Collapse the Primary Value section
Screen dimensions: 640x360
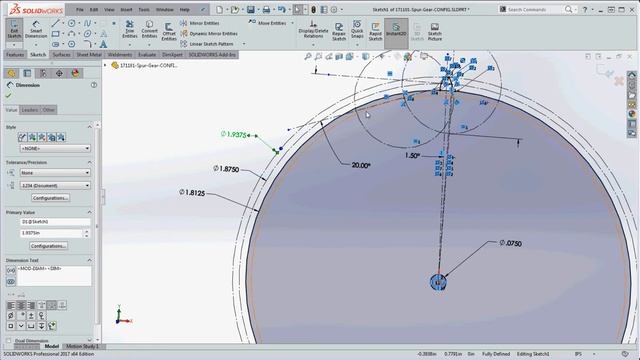point(89,212)
